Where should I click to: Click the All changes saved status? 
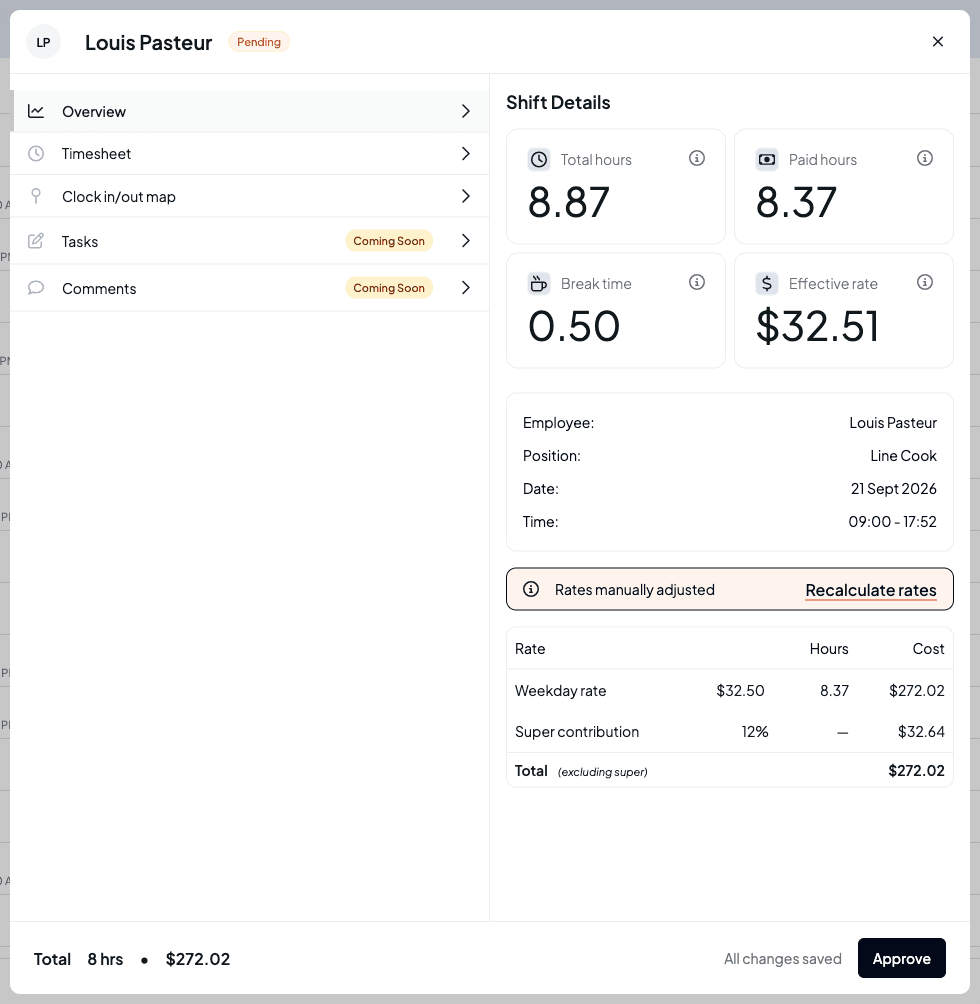782,959
